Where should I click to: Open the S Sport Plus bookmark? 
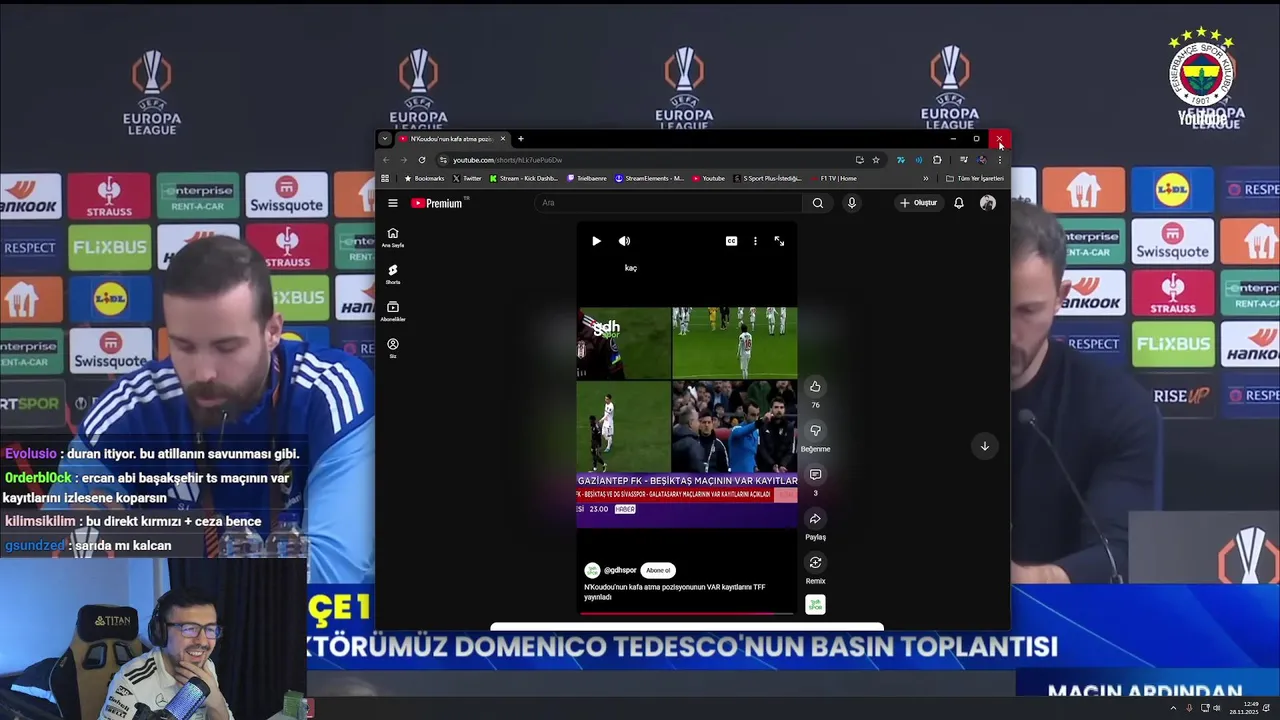(768, 179)
